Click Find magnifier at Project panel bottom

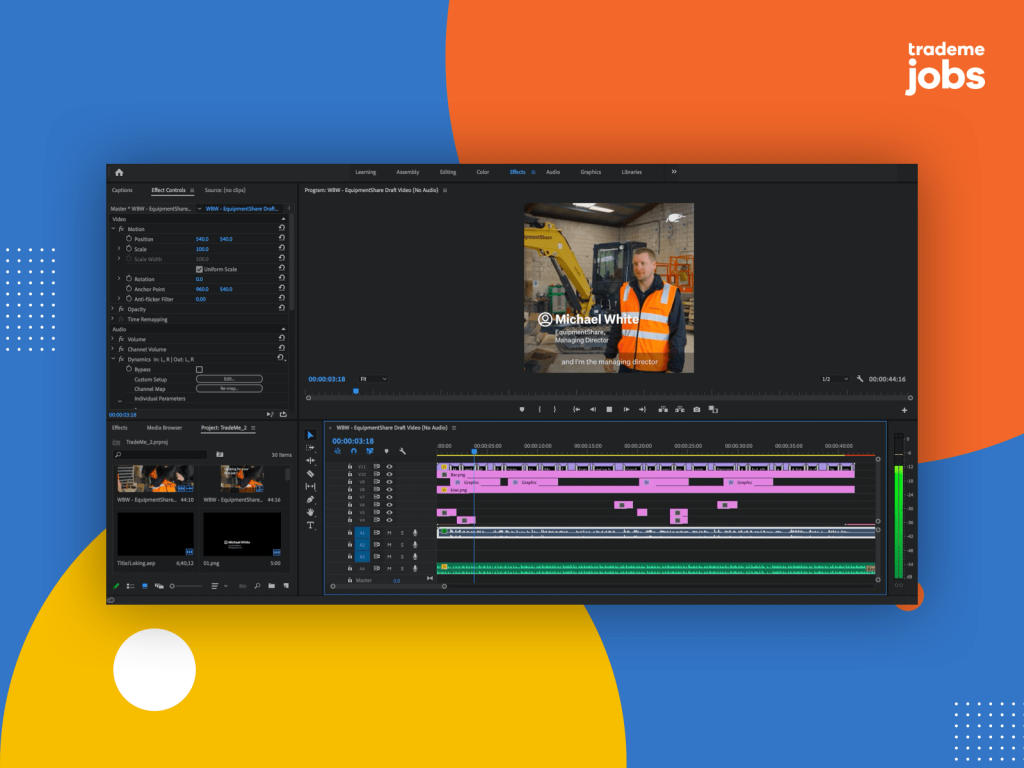coord(257,586)
